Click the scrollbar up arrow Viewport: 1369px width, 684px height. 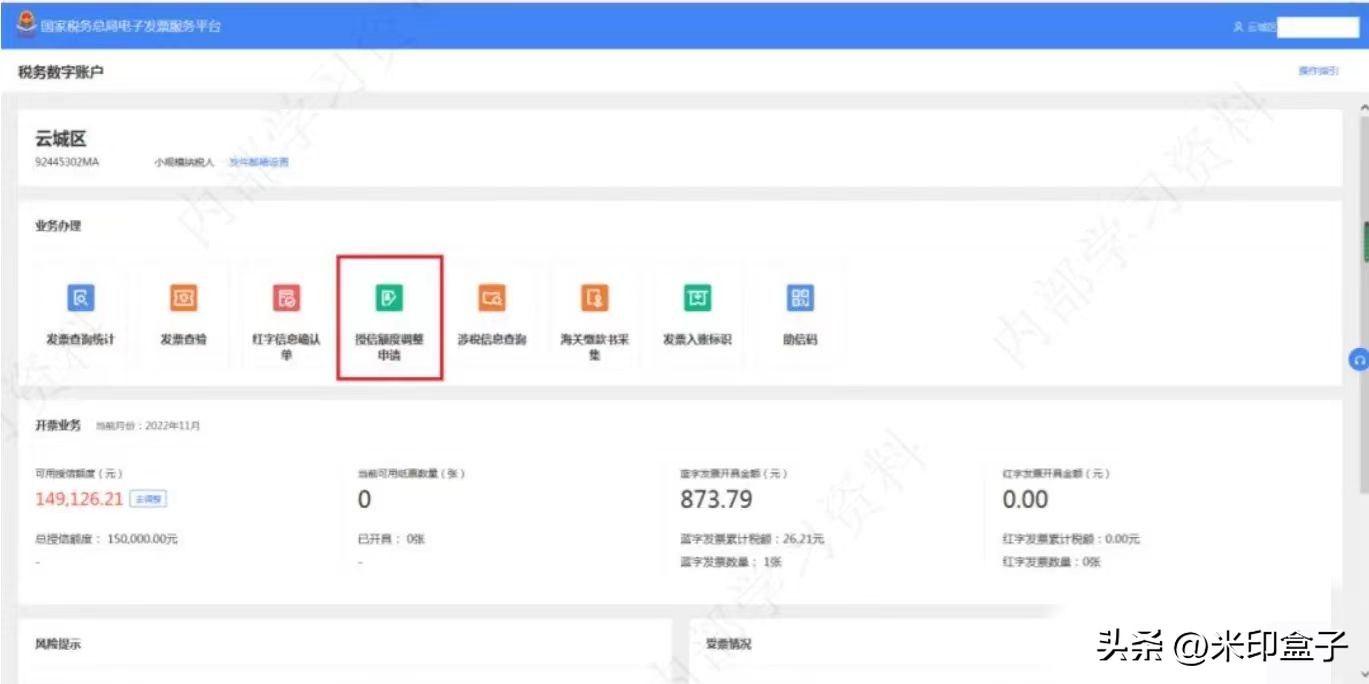pos(1362,106)
